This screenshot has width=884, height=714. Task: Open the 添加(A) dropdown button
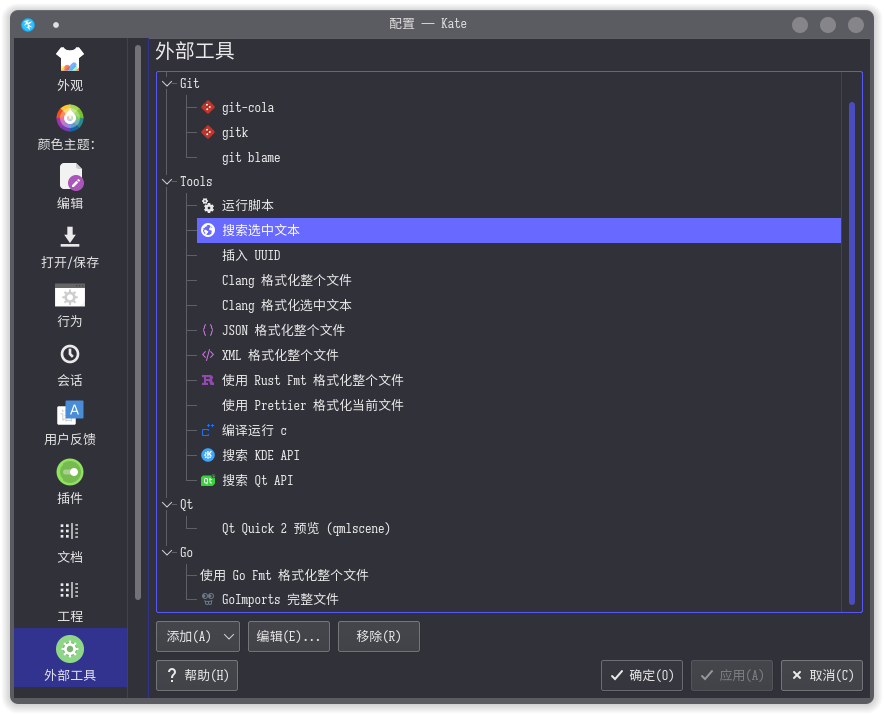click(x=198, y=636)
